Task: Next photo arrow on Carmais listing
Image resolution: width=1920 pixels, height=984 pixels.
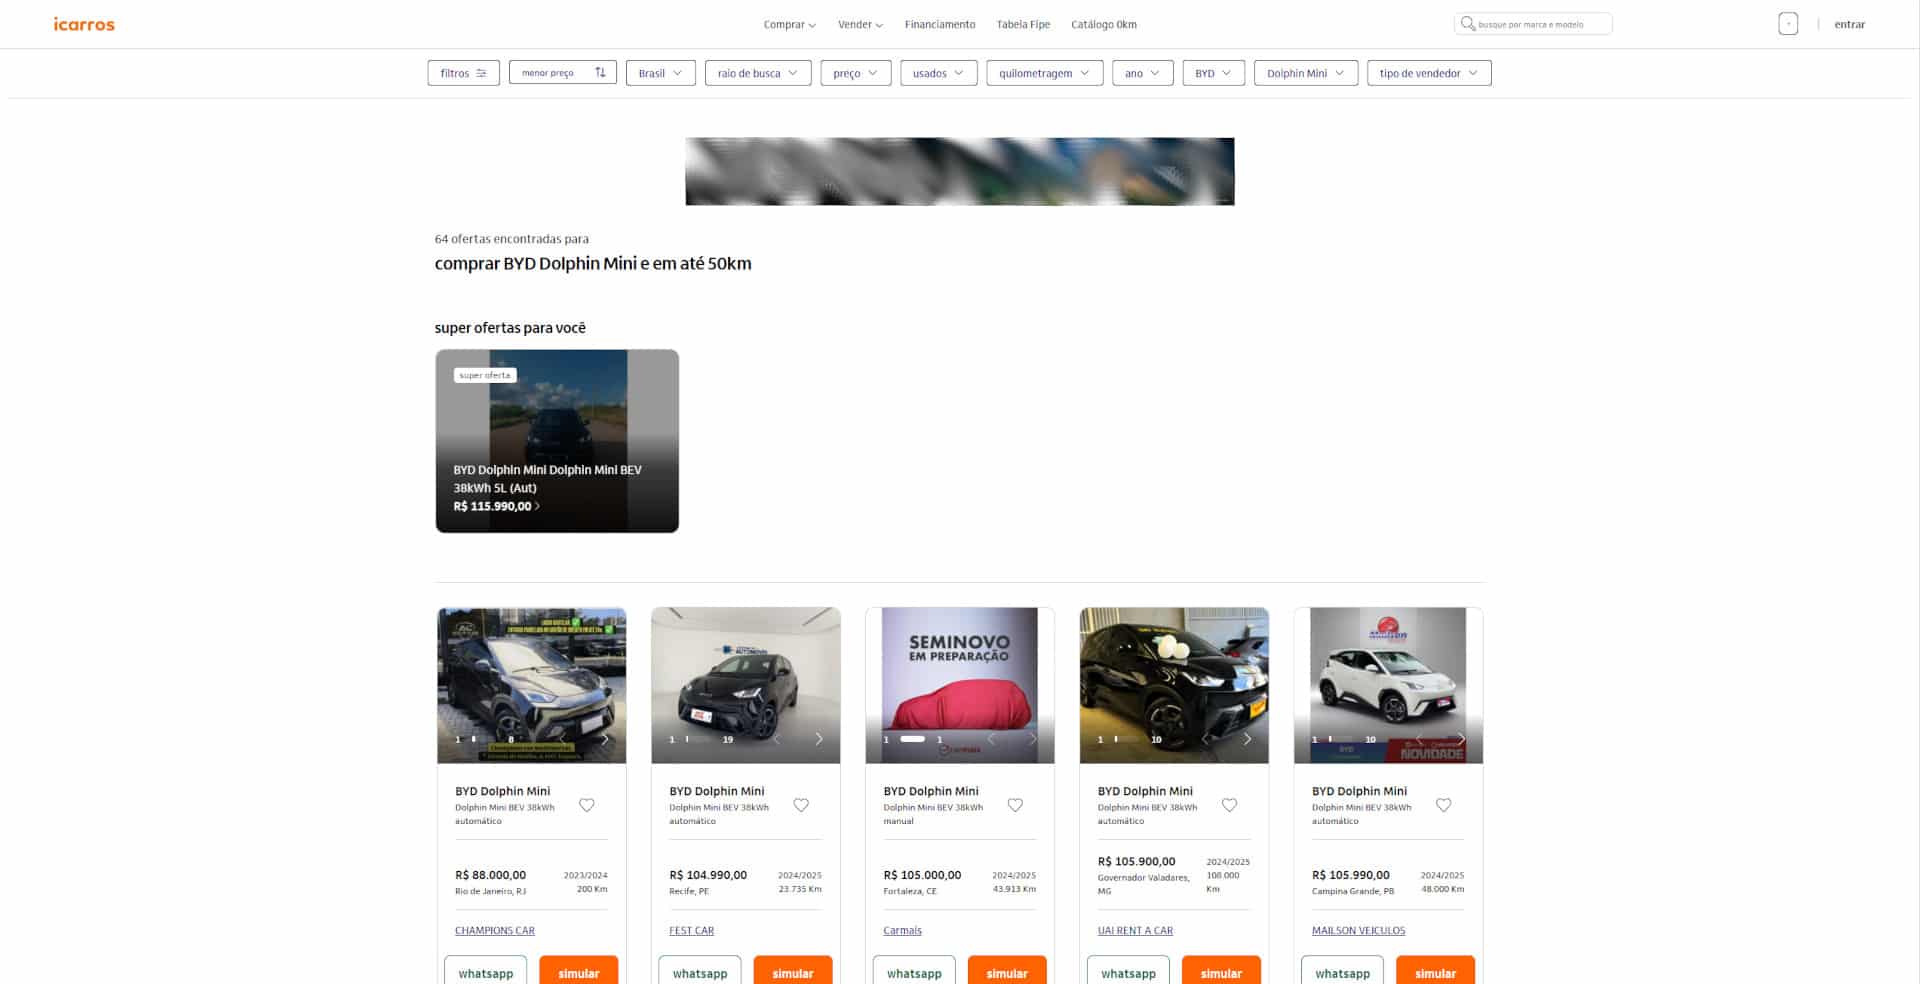Action: click(1032, 739)
